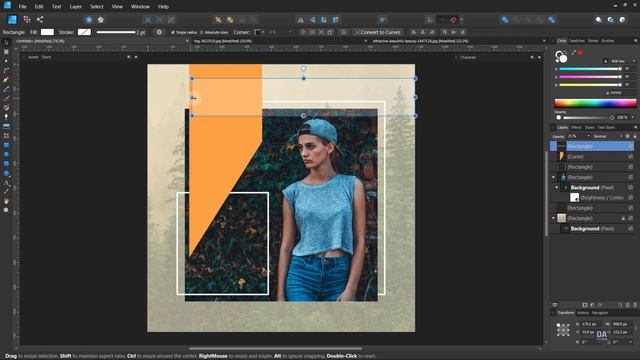Screen dimensions: 640x360
Task: Select the Rectangle shape tool
Action: [x=6, y=145]
